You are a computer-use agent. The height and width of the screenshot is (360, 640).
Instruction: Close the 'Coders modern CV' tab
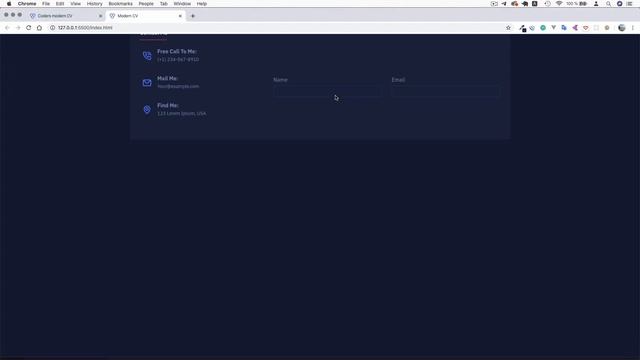tap(100, 16)
